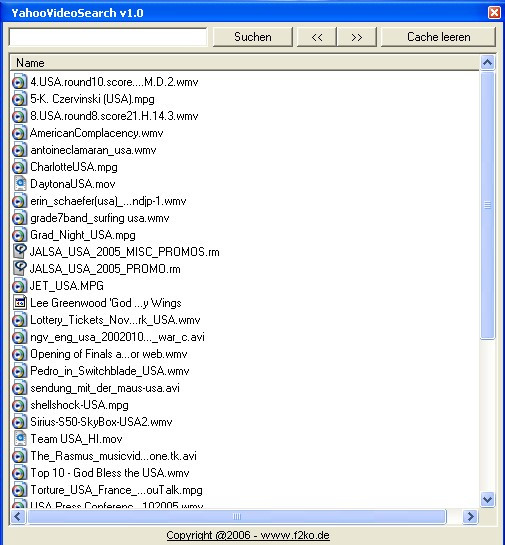The height and width of the screenshot is (545, 505).
Task: Focus the search text input field
Action: [108, 37]
